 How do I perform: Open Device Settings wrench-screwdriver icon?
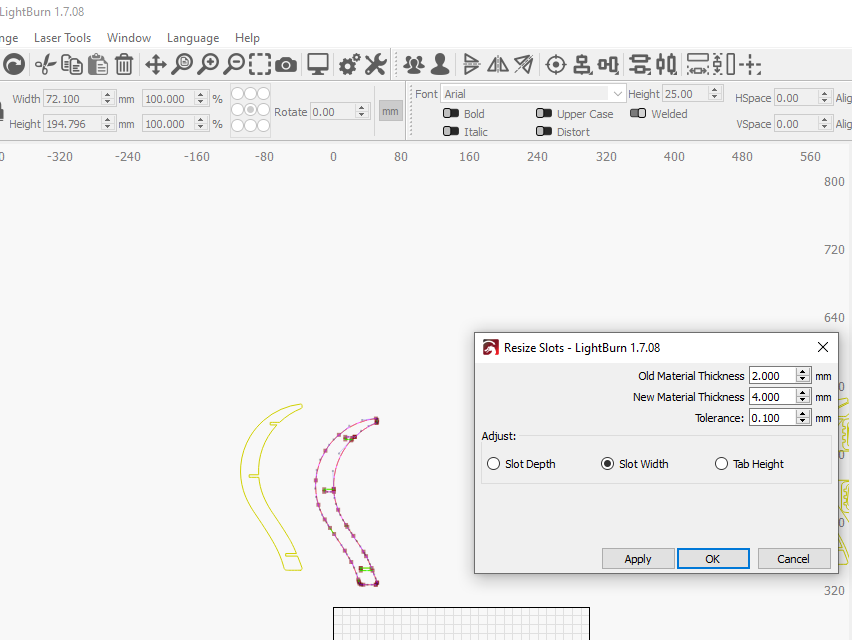(x=375, y=65)
